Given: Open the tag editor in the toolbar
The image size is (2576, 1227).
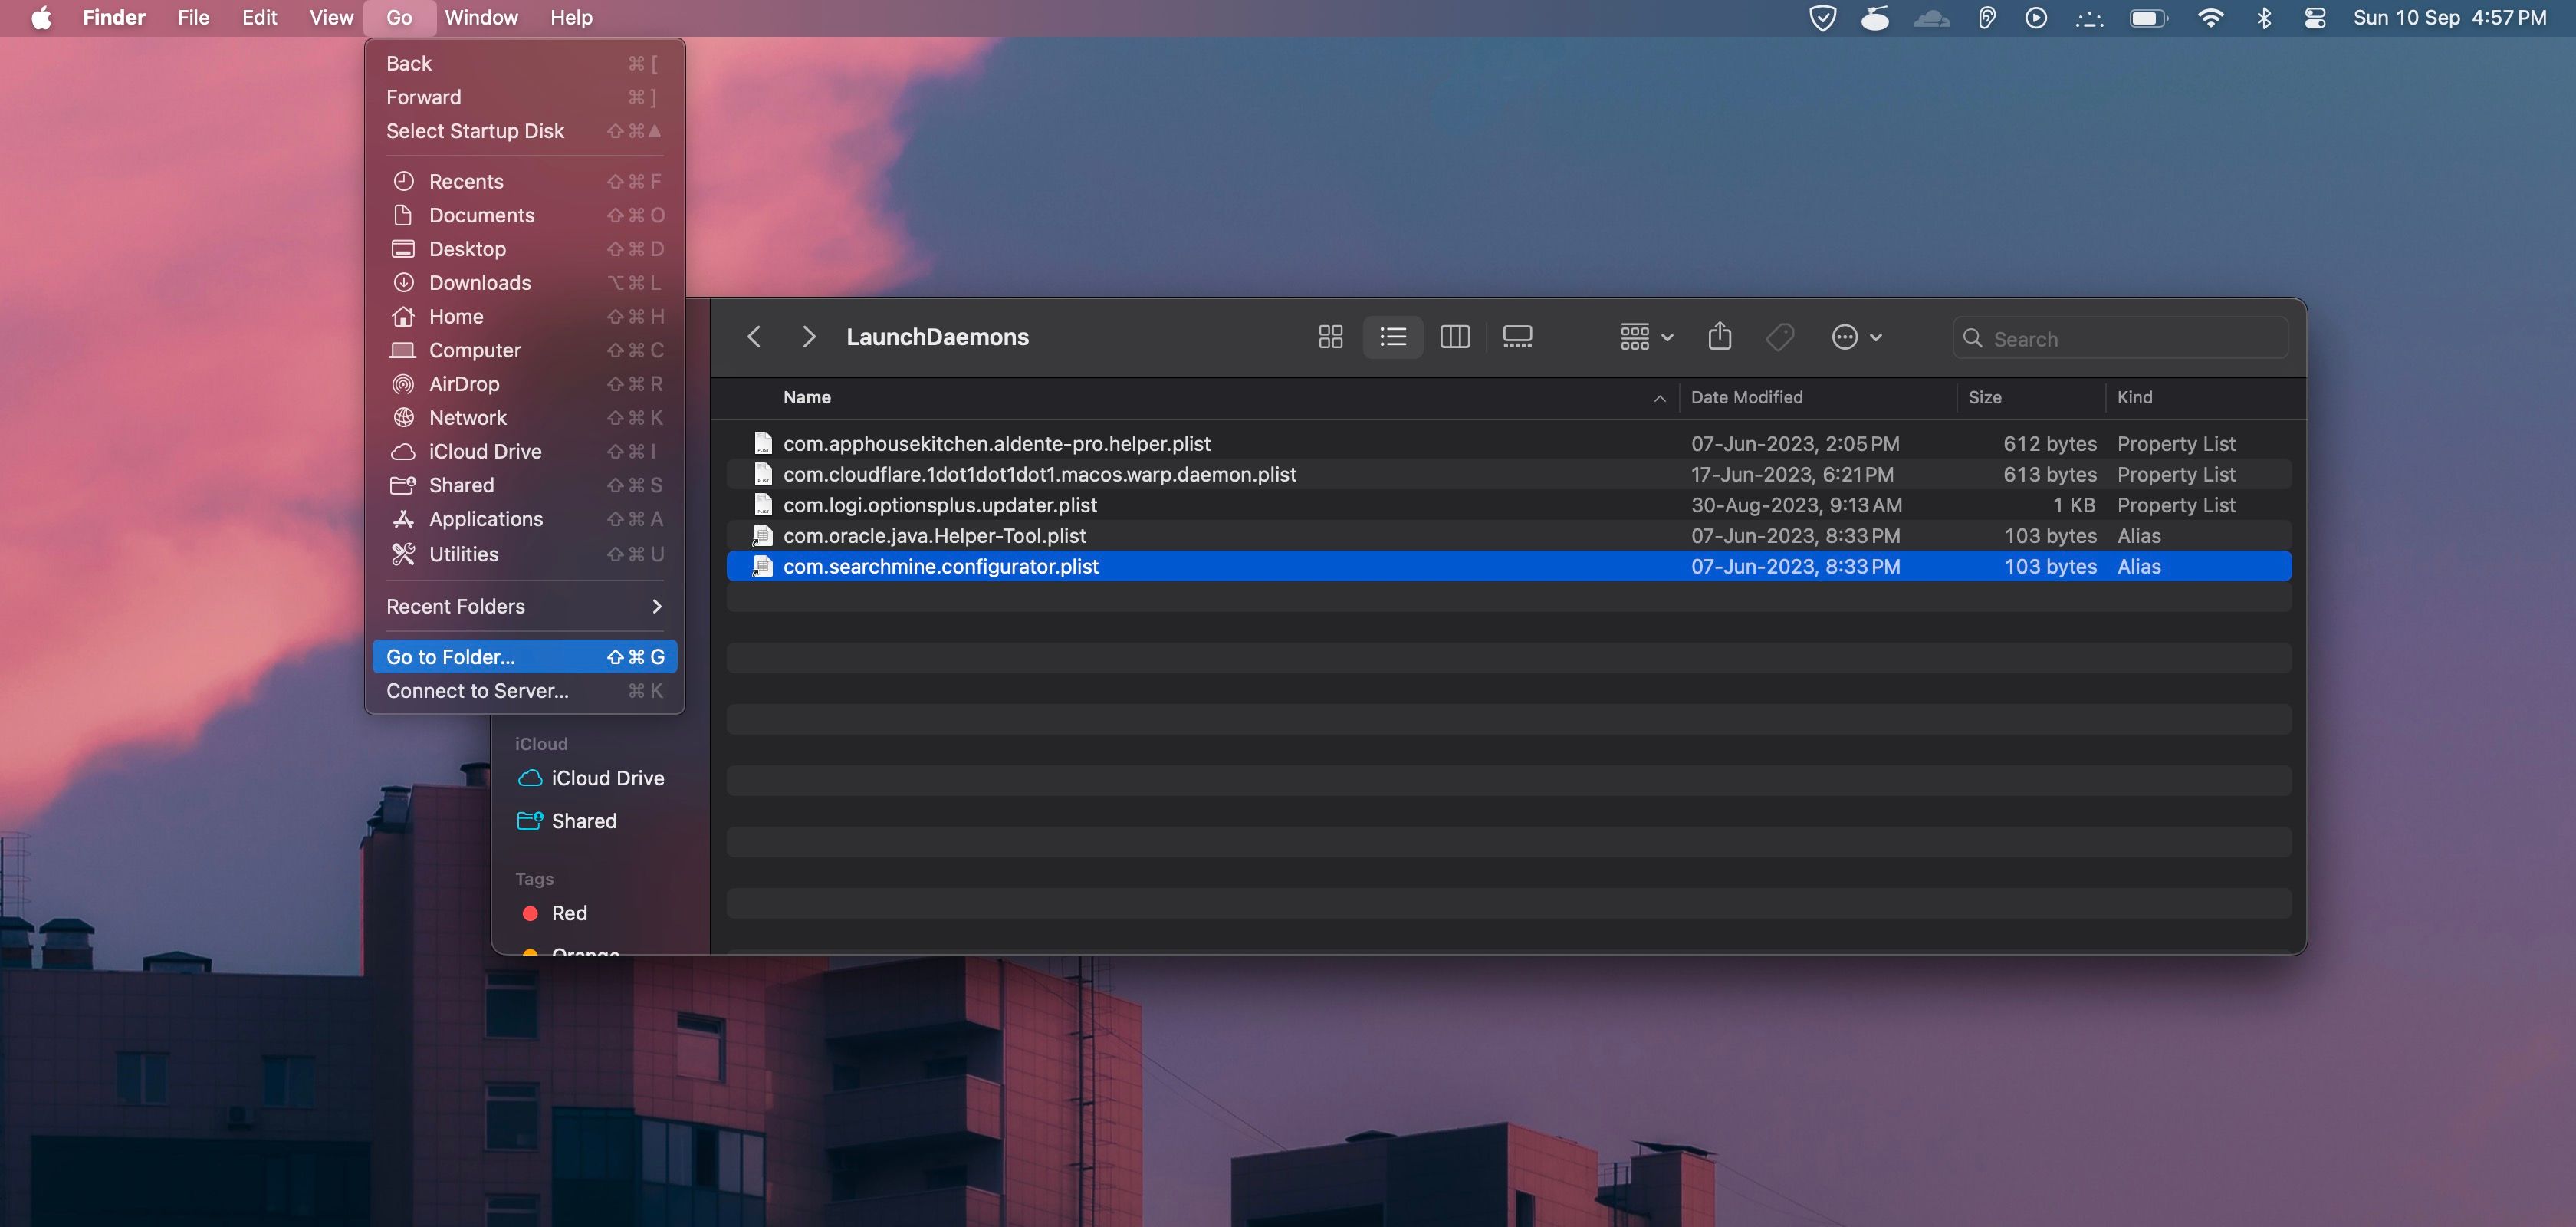Looking at the screenshot, I should [x=1780, y=337].
